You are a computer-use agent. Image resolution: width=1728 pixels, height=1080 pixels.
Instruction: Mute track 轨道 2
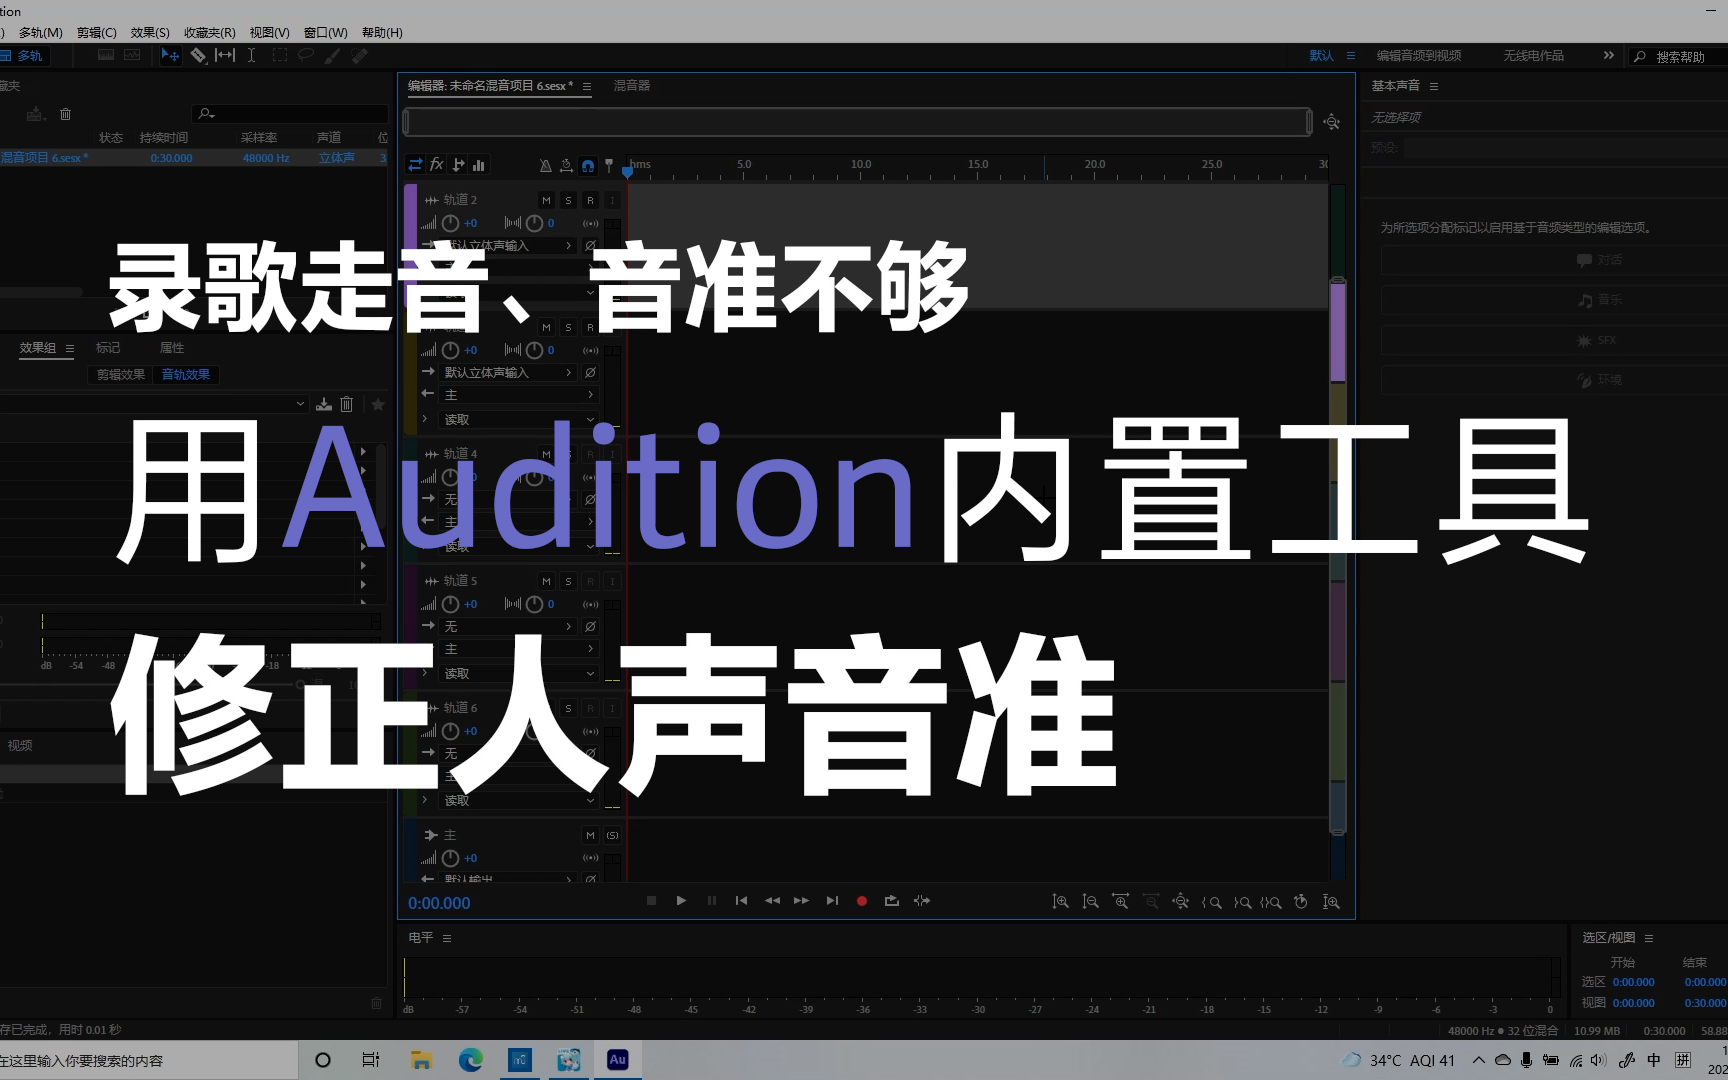pyautogui.click(x=546, y=201)
